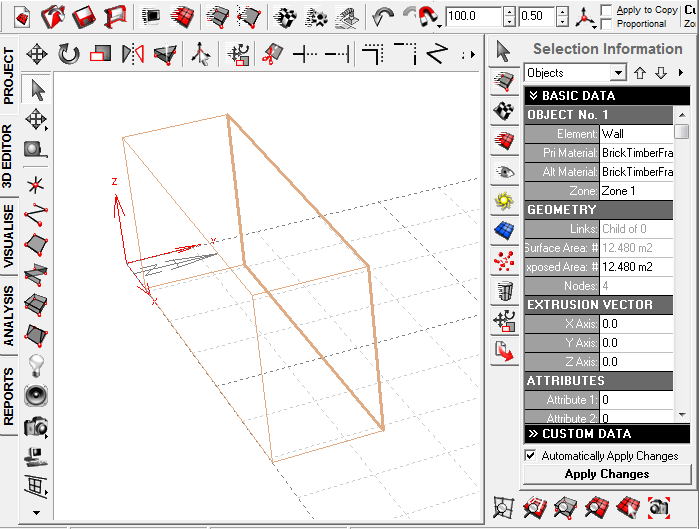Screen dimensions: 699x529
Task: Select the scissors cut tool
Action: coord(269,54)
